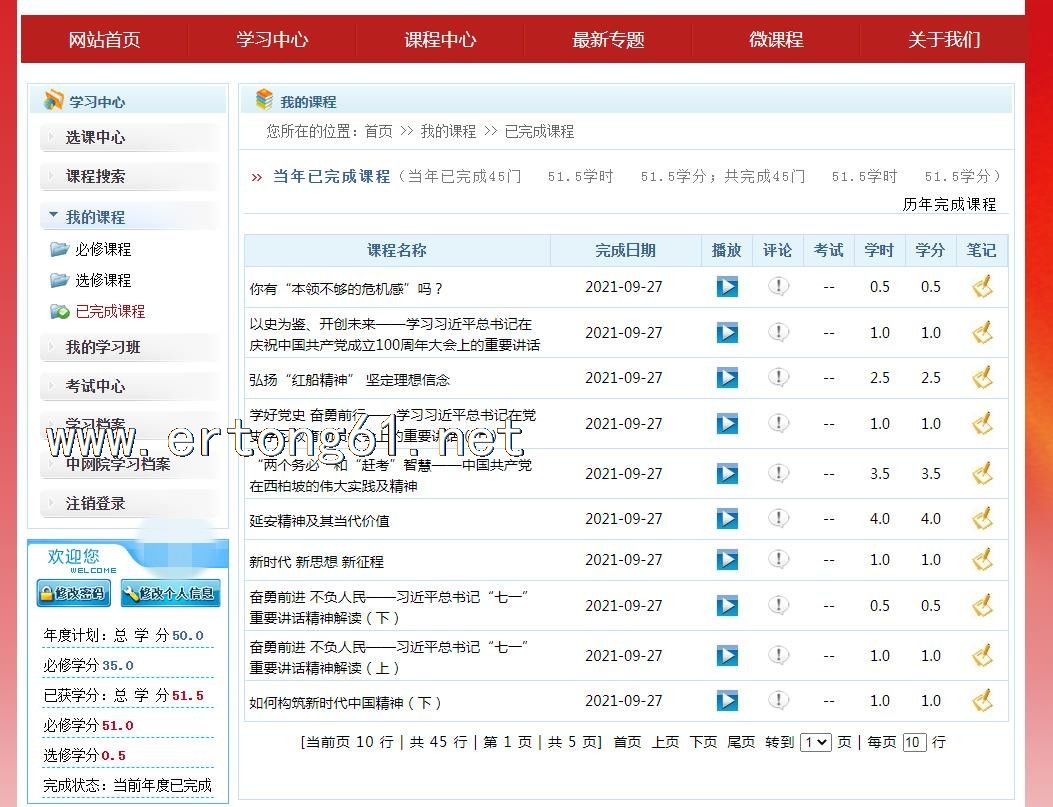Screen dimensions: 1053x807
Task: Open notes icon for 弘扬"红船精神" course
Action: coord(982,378)
